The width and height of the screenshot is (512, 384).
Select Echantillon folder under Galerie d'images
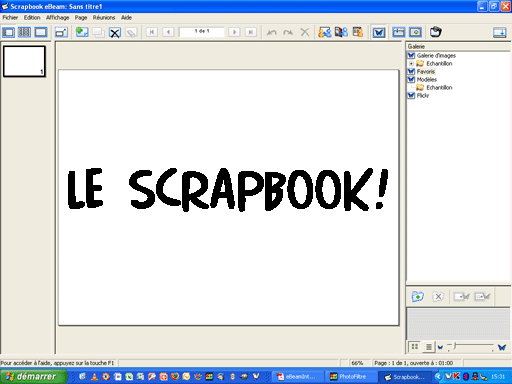(x=439, y=63)
